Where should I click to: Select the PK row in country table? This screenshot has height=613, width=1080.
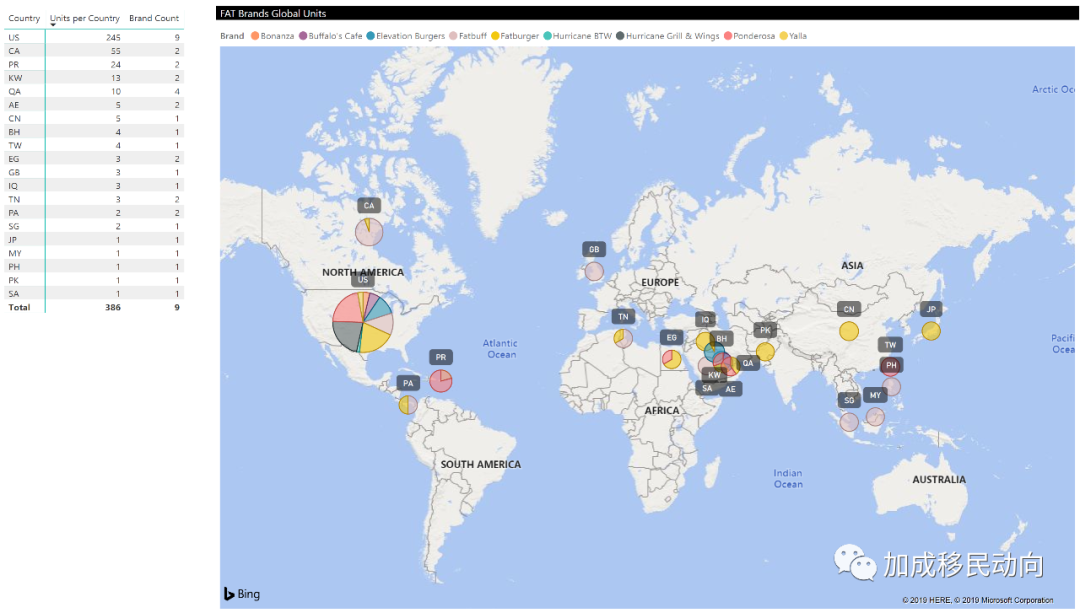point(94,280)
